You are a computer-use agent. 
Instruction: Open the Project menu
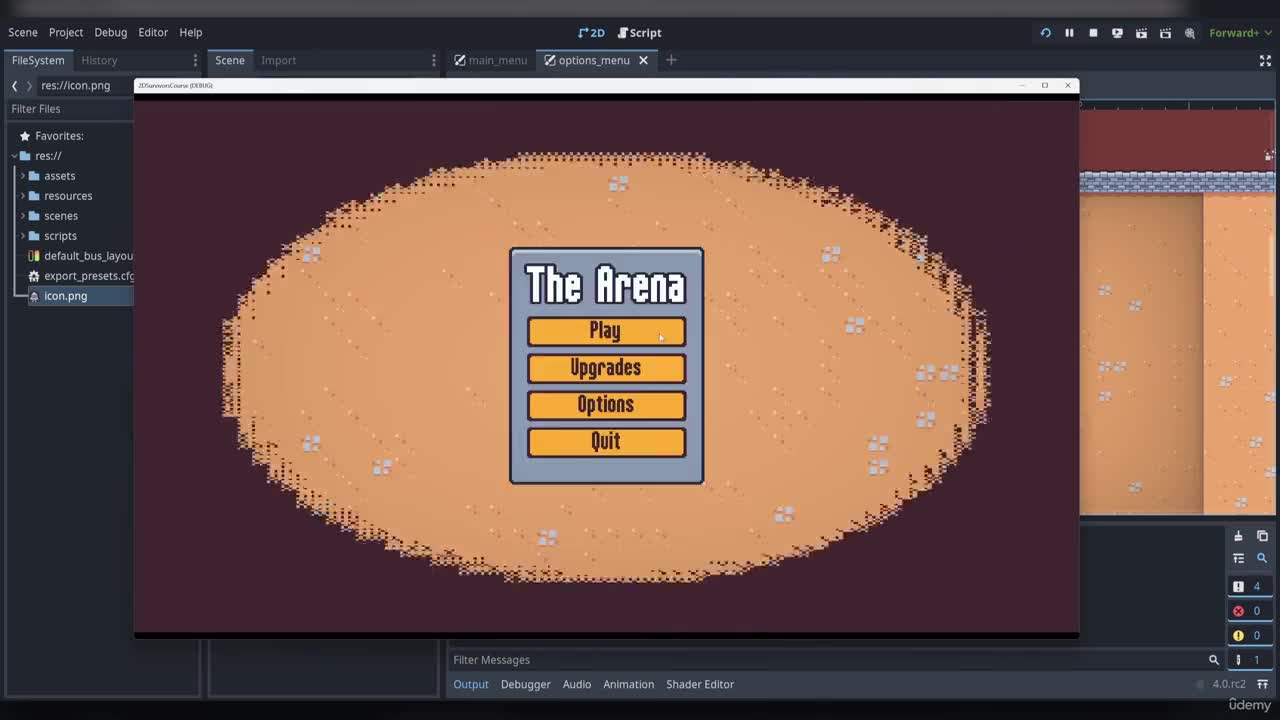tap(66, 32)
